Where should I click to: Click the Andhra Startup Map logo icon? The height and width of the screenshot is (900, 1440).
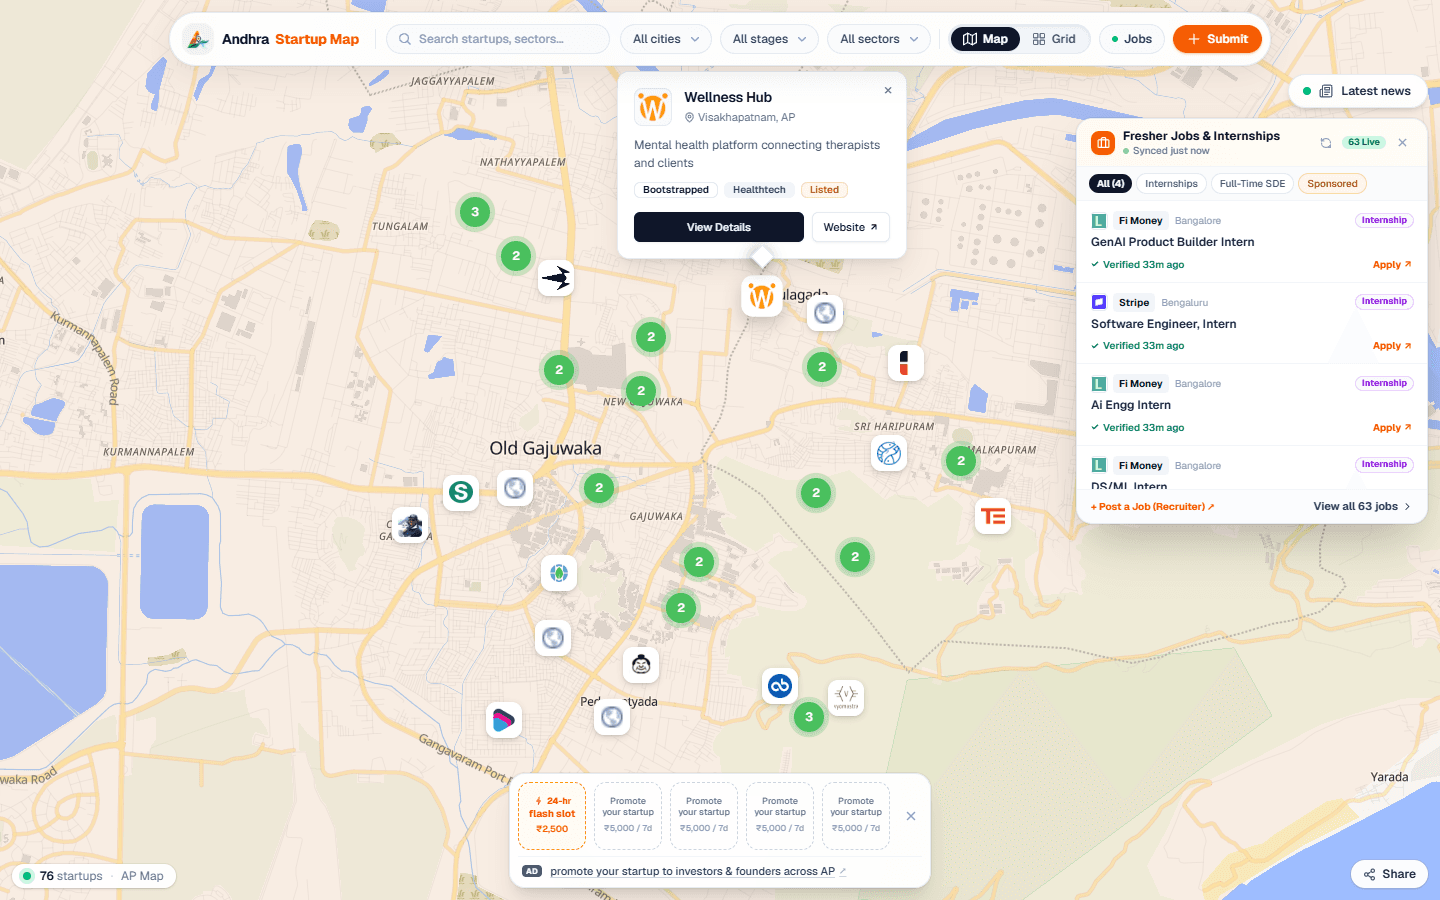pyautogui.click(x=198, y=39)
